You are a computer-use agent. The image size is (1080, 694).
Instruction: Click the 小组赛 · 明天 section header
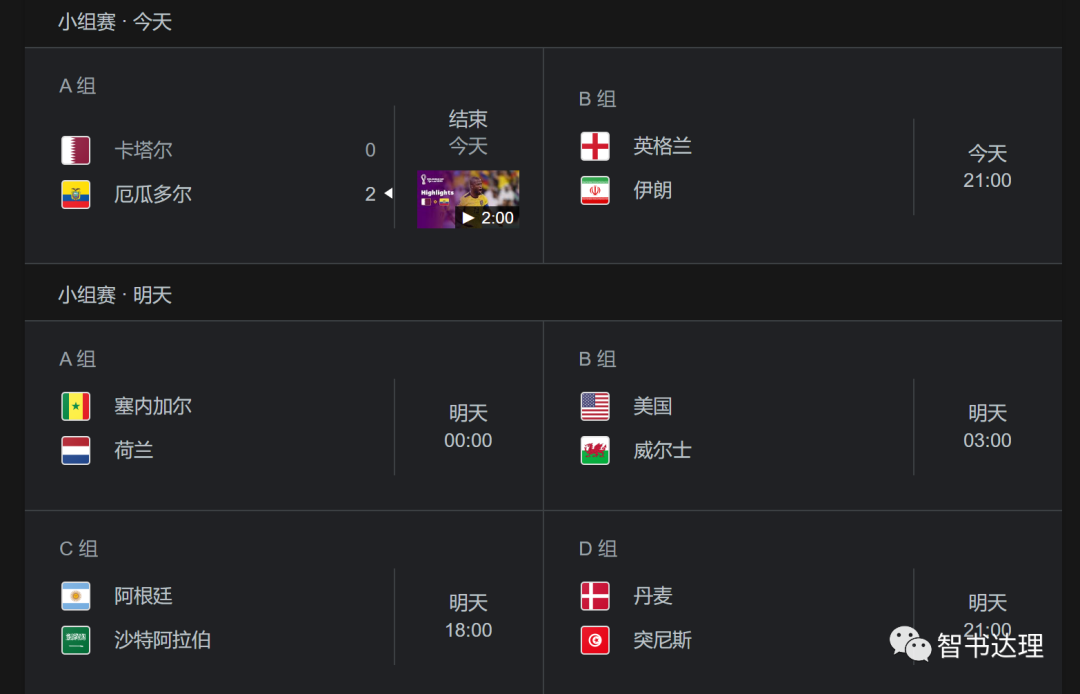115,295
